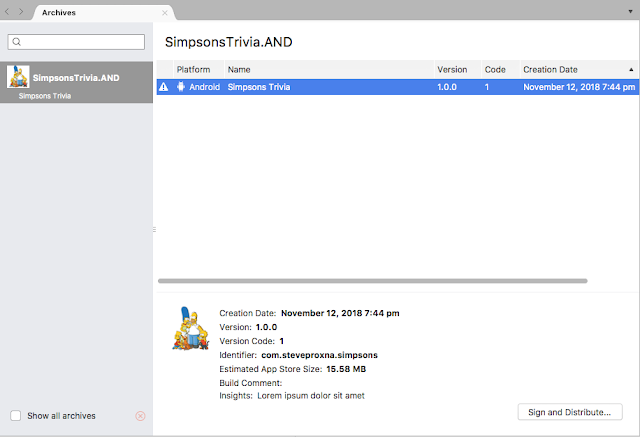
Task: Click the November 12, 2018 table cell
Action: tap(579, 87)
